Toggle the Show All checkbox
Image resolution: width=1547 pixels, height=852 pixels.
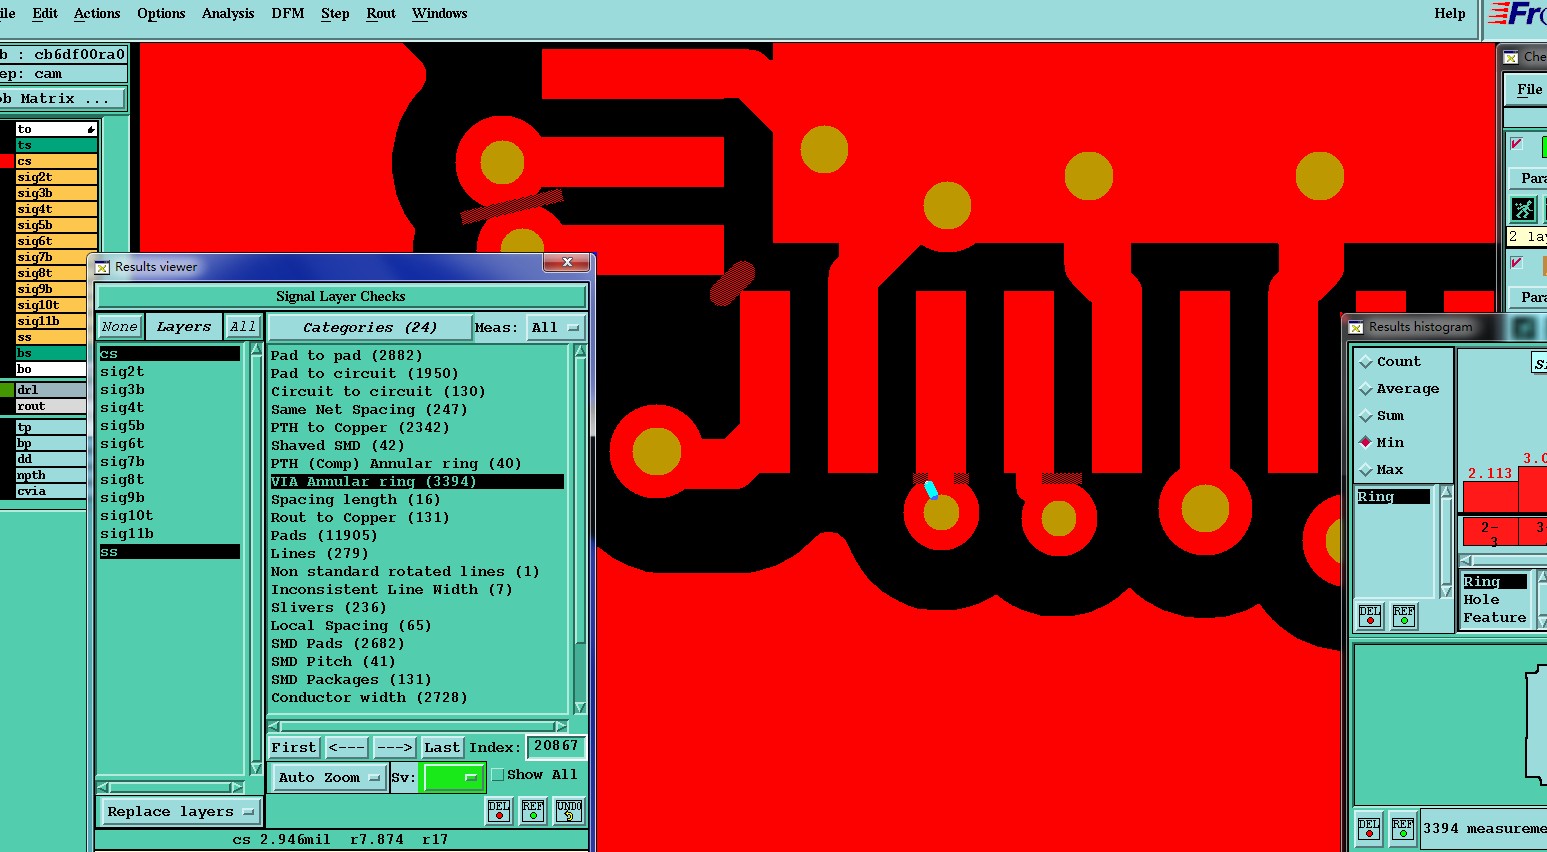tap(497, 775)
